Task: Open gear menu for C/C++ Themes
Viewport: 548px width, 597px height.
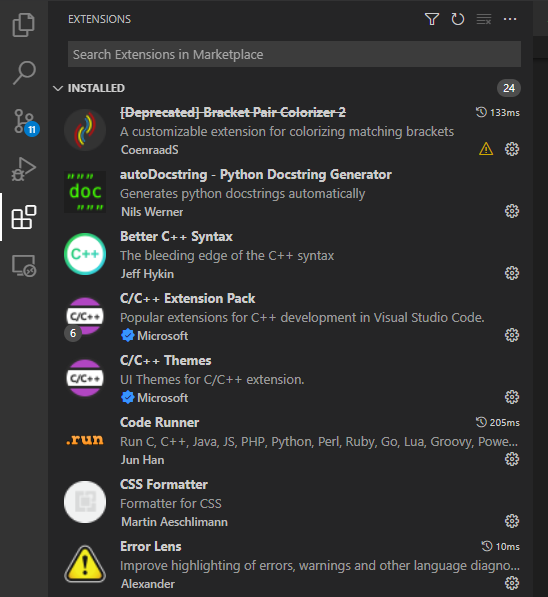Action: coord(512,397)
